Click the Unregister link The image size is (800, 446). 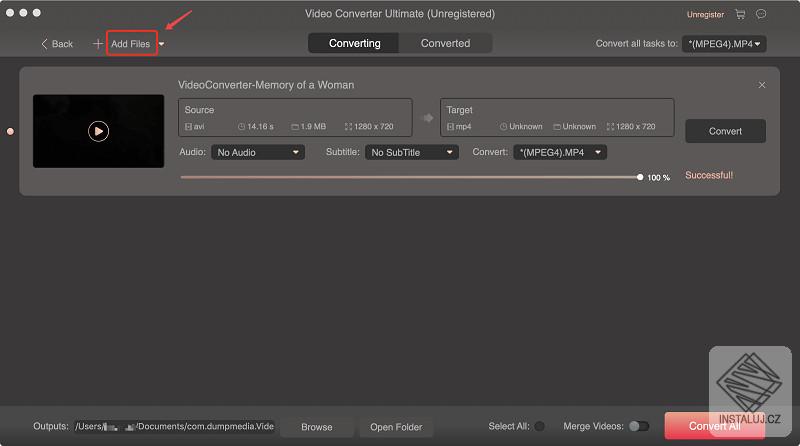(705, 15)
